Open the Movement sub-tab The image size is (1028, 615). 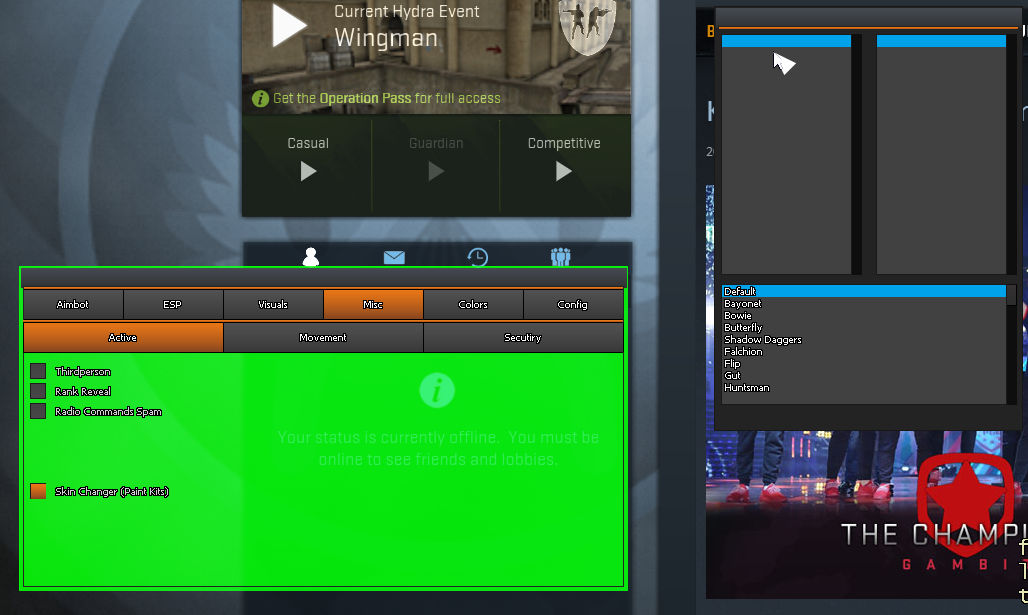coord(323,338)
